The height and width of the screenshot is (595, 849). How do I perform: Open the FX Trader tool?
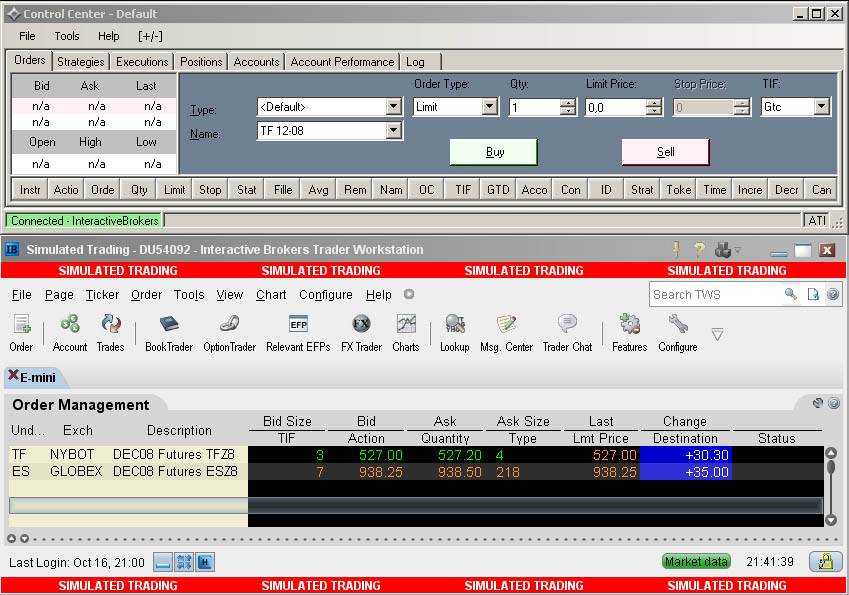361,332
